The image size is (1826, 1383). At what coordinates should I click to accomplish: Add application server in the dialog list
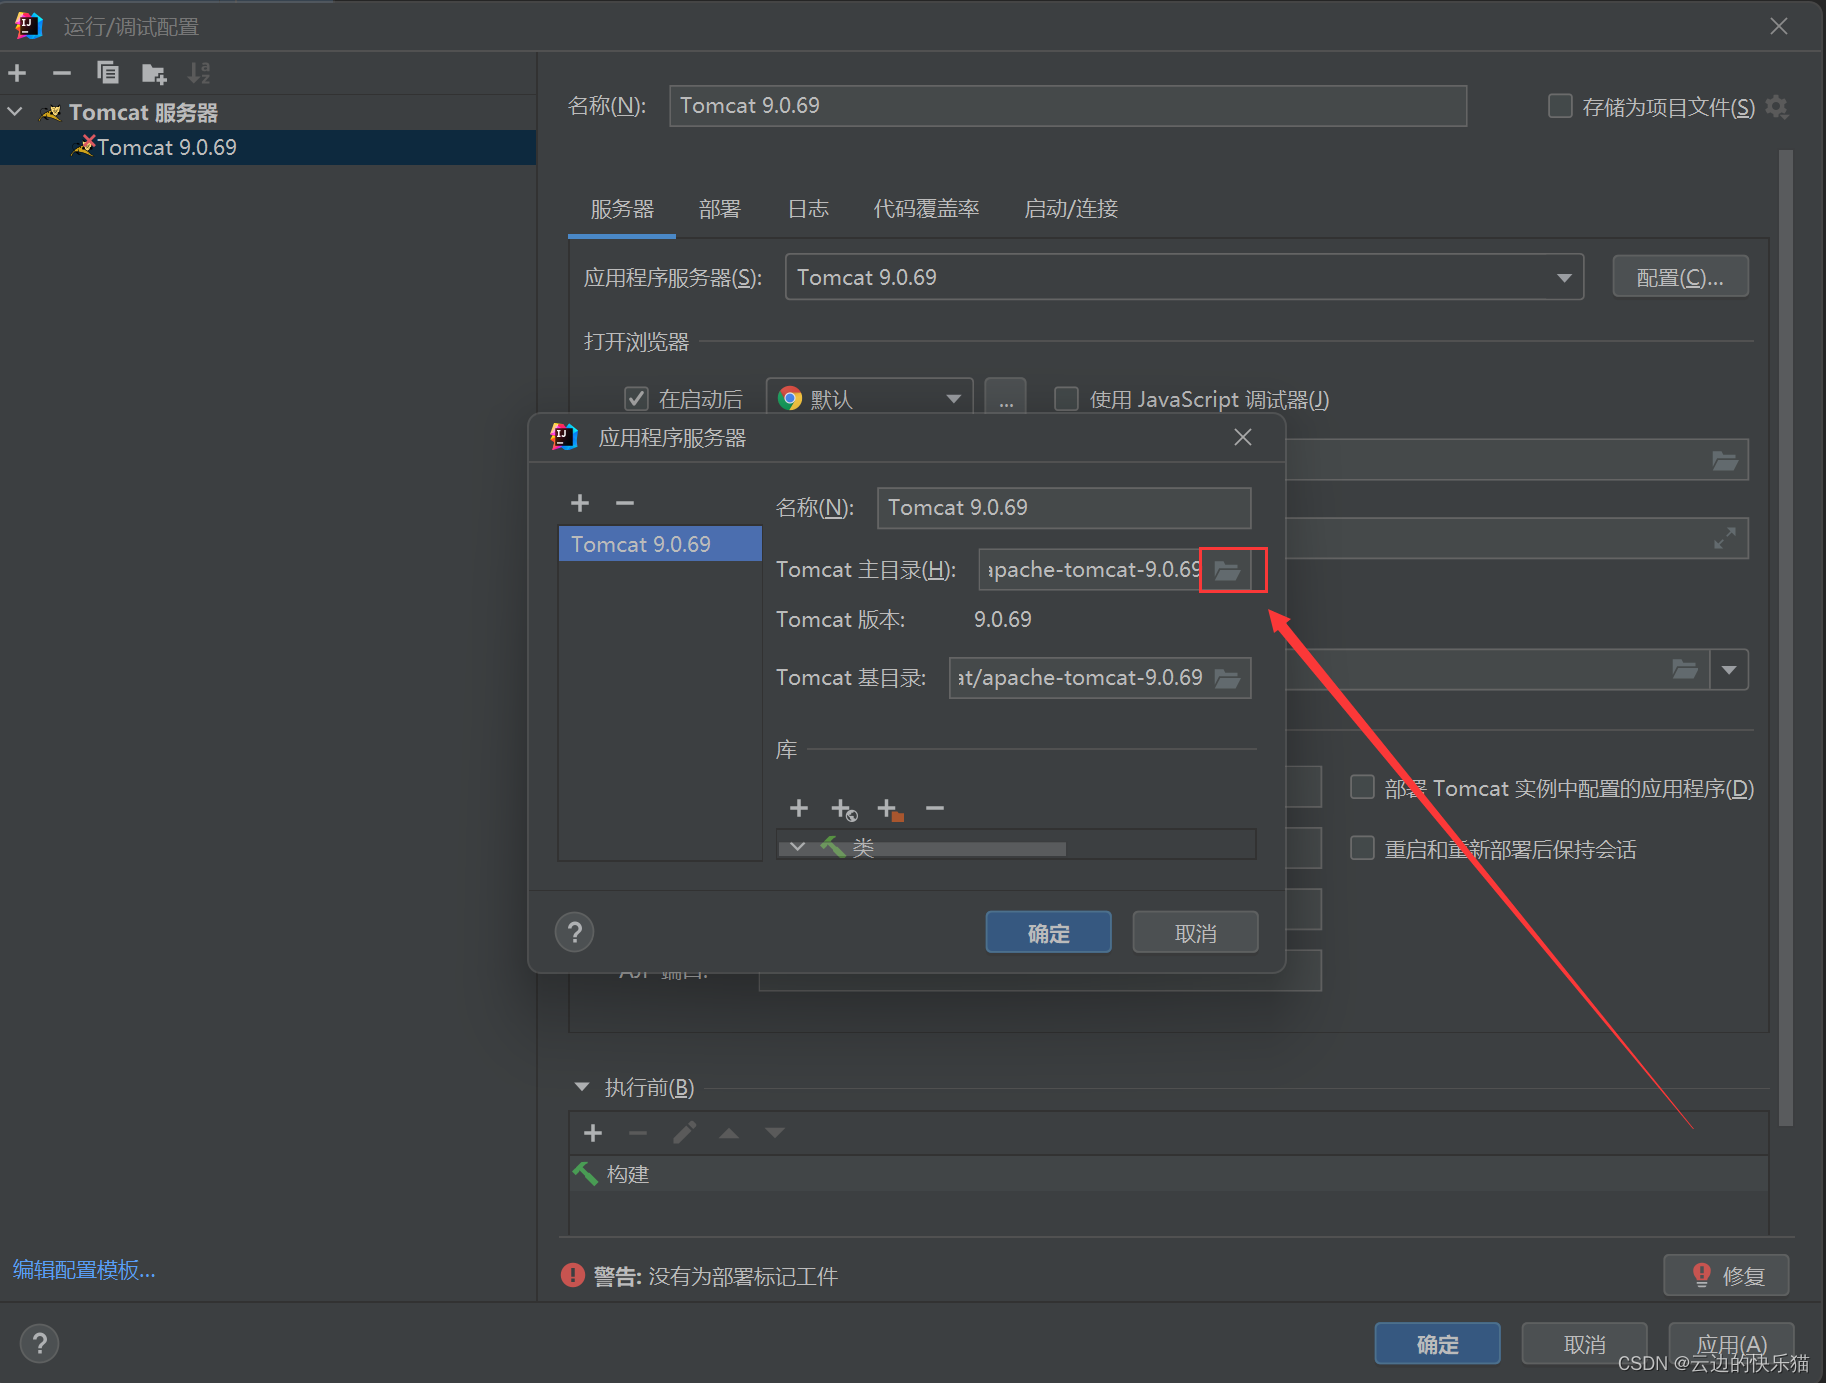580,503
